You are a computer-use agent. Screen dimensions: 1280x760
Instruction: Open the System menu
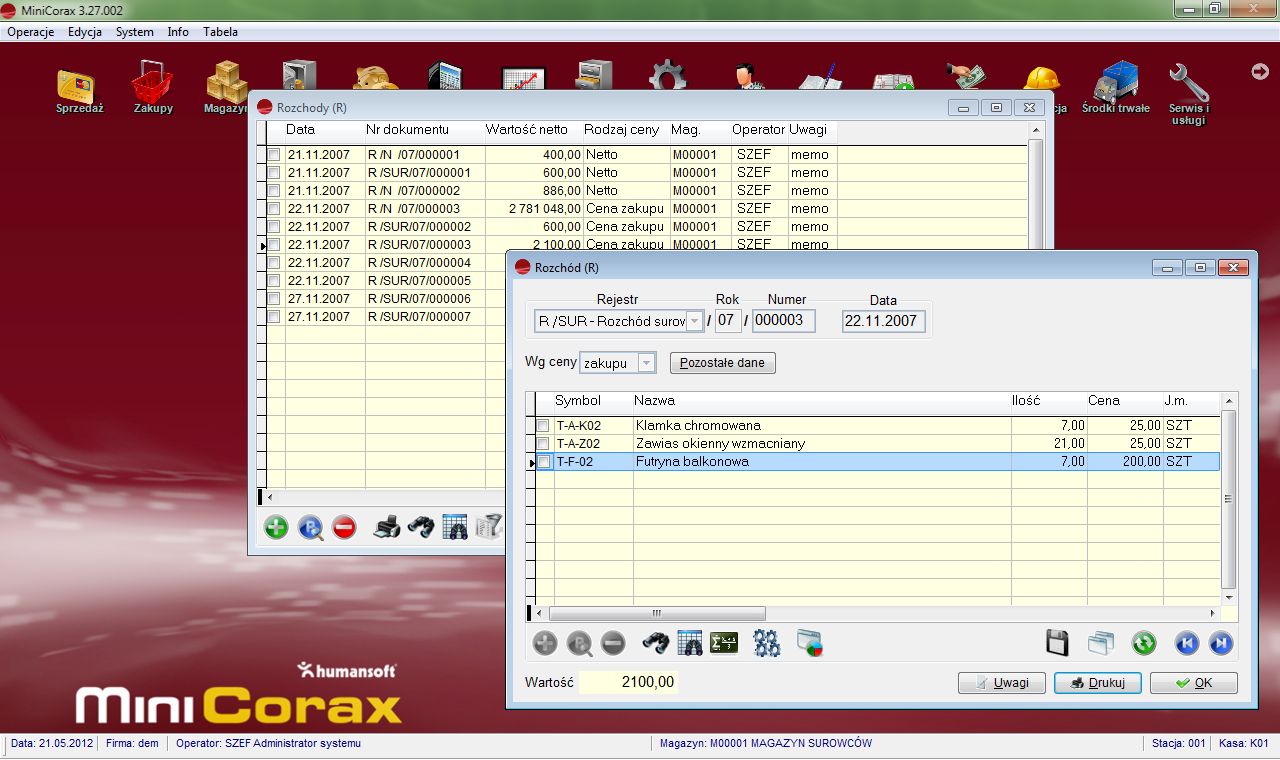point(134,32)
